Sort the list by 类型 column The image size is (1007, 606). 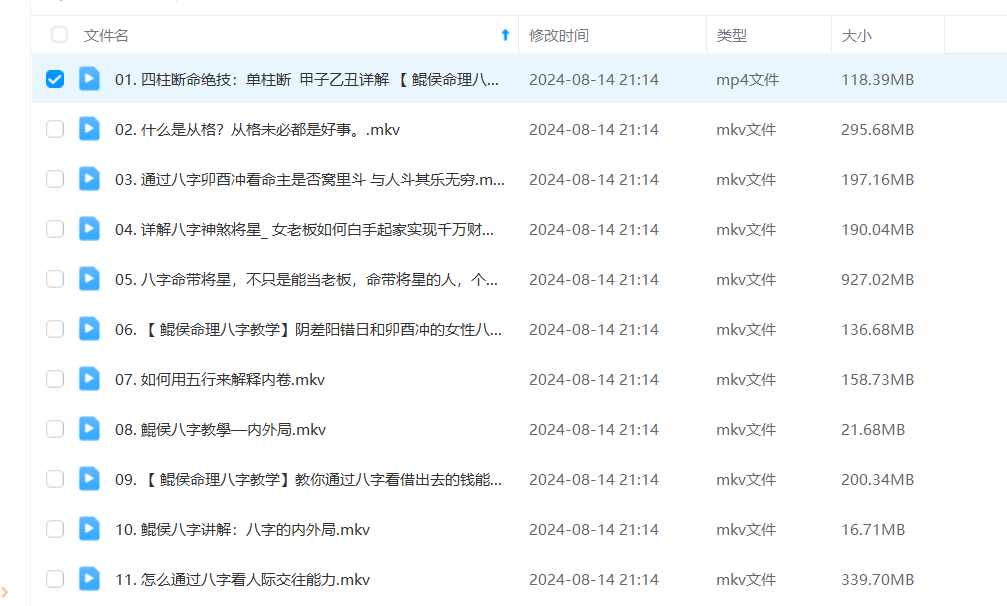click(x=731, y=35)
